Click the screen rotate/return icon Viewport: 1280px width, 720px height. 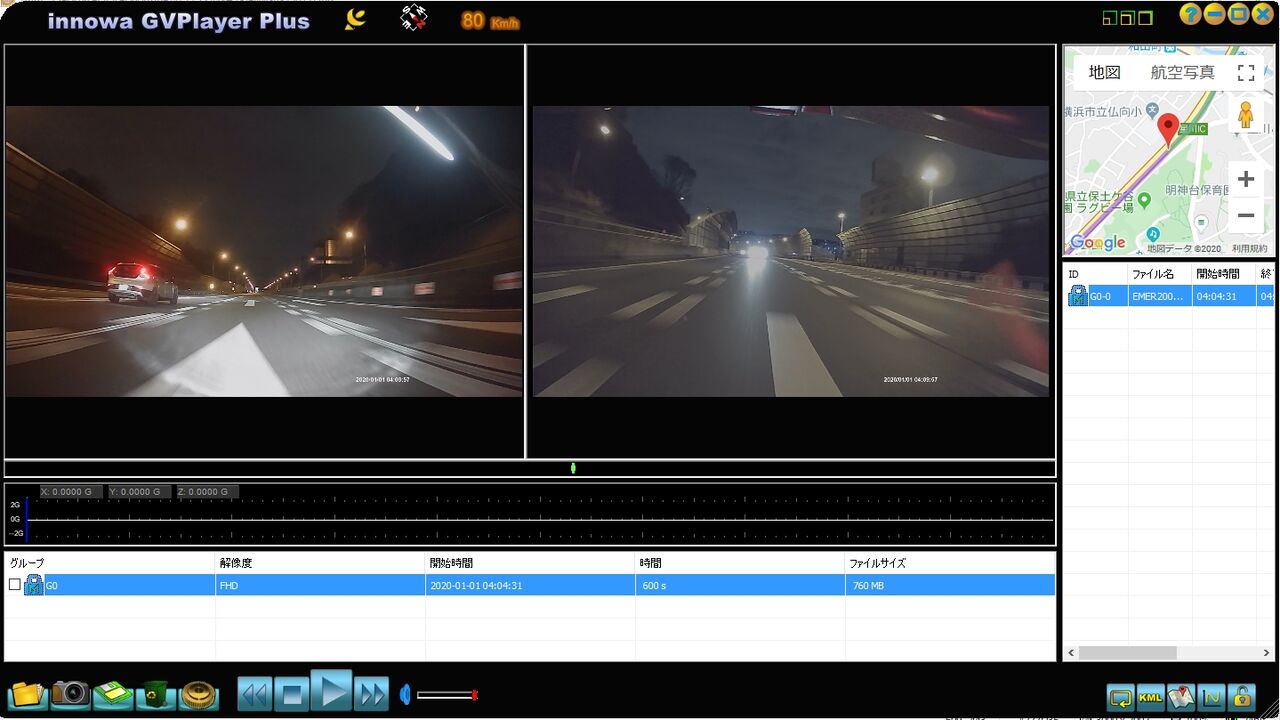[x=1121, y=697]
